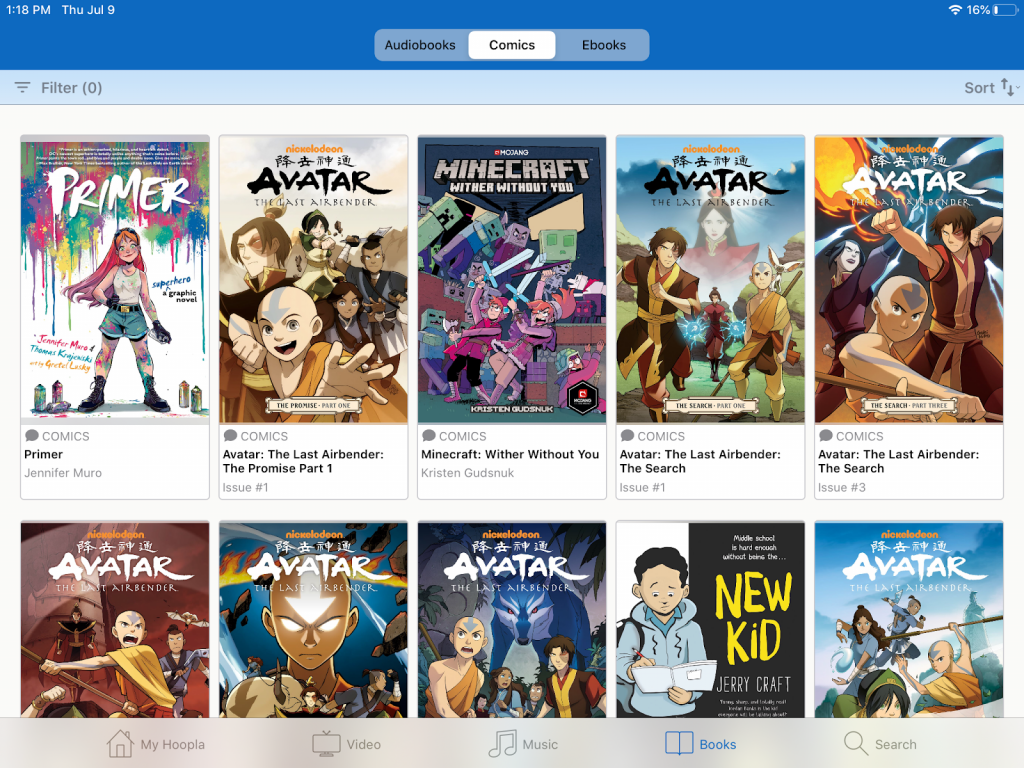Tap the Music note icon
1024x768 pixels.
pos(503,744)
